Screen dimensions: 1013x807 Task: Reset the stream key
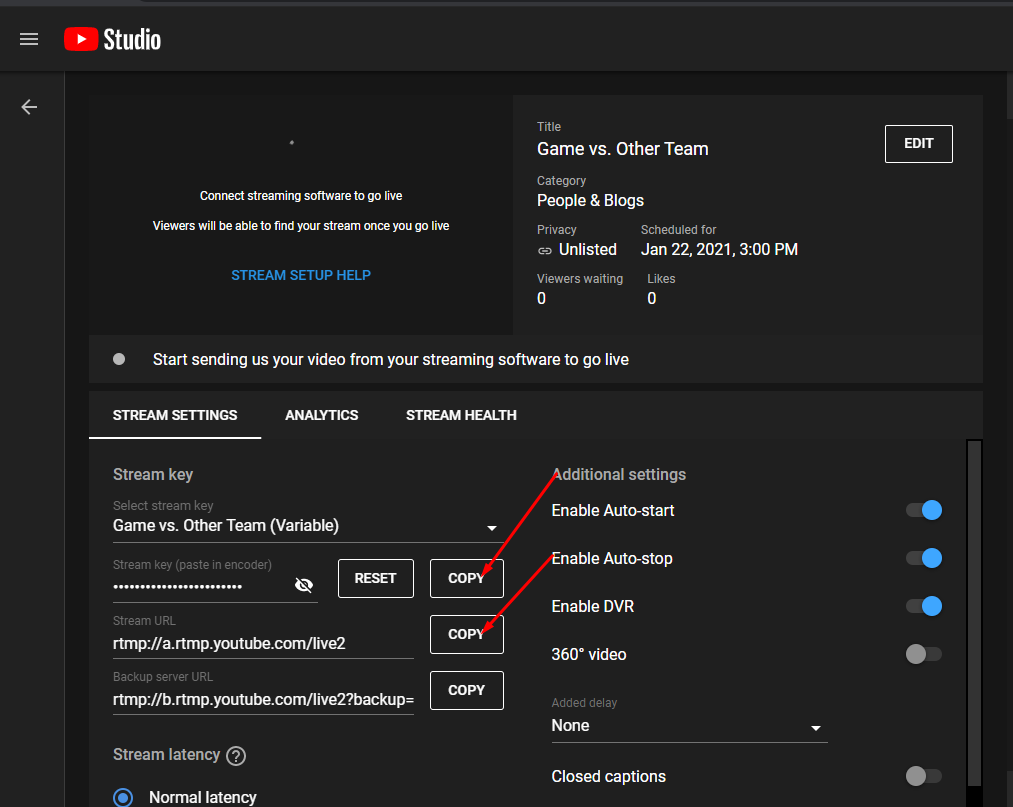click(x=375, y=578)
